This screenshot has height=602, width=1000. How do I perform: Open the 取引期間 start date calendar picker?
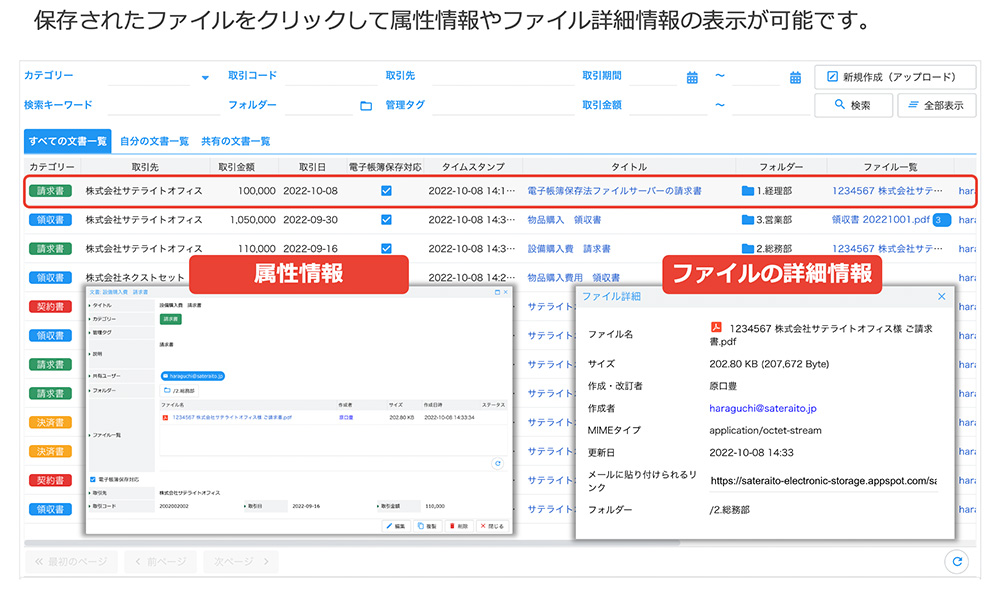[692, 77]
